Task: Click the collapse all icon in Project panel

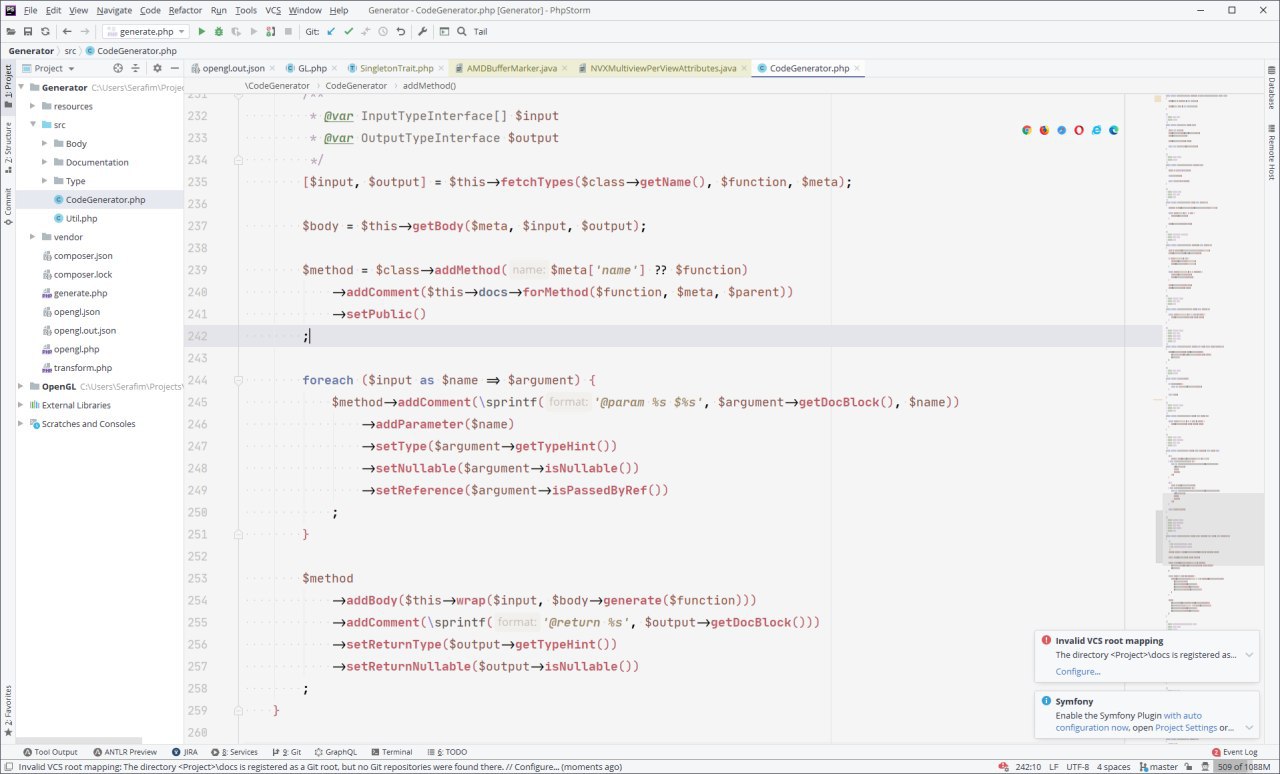Action: pos(135,68)
